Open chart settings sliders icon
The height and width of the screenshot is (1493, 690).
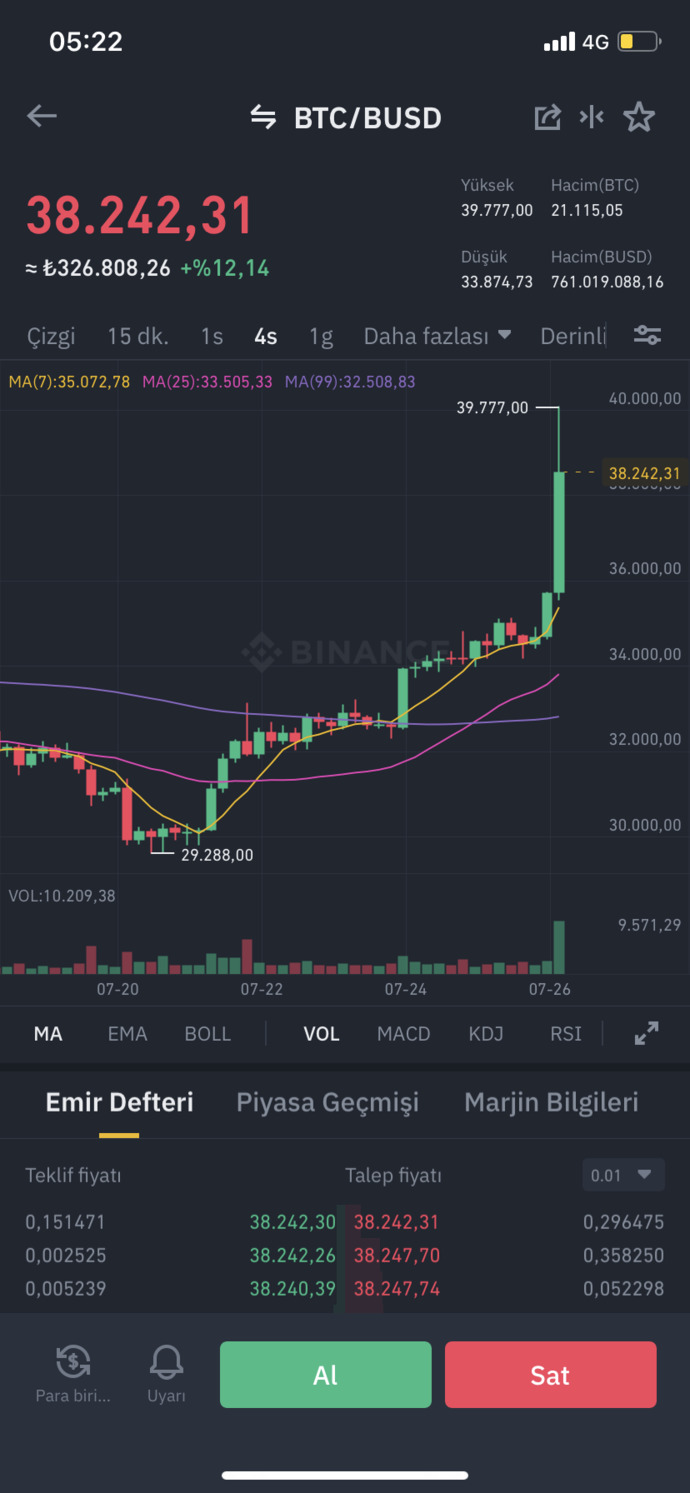(648, 335)
